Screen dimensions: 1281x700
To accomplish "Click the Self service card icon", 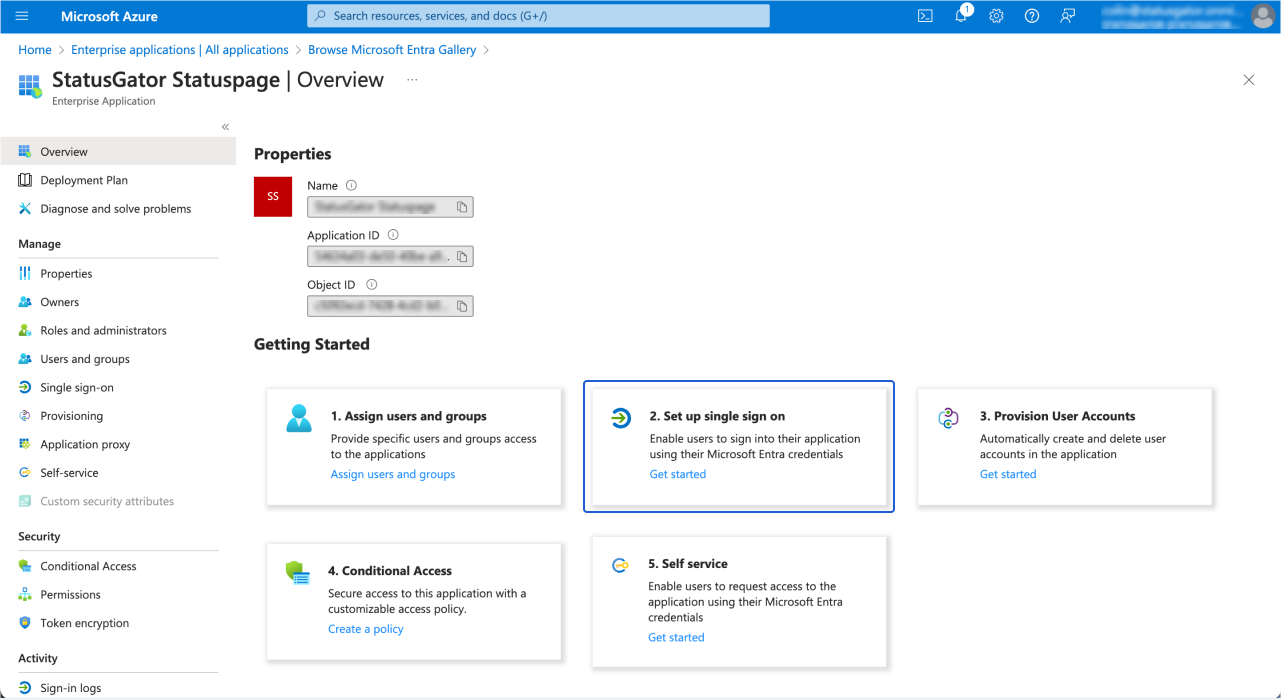I will click(x=620, y=566).
